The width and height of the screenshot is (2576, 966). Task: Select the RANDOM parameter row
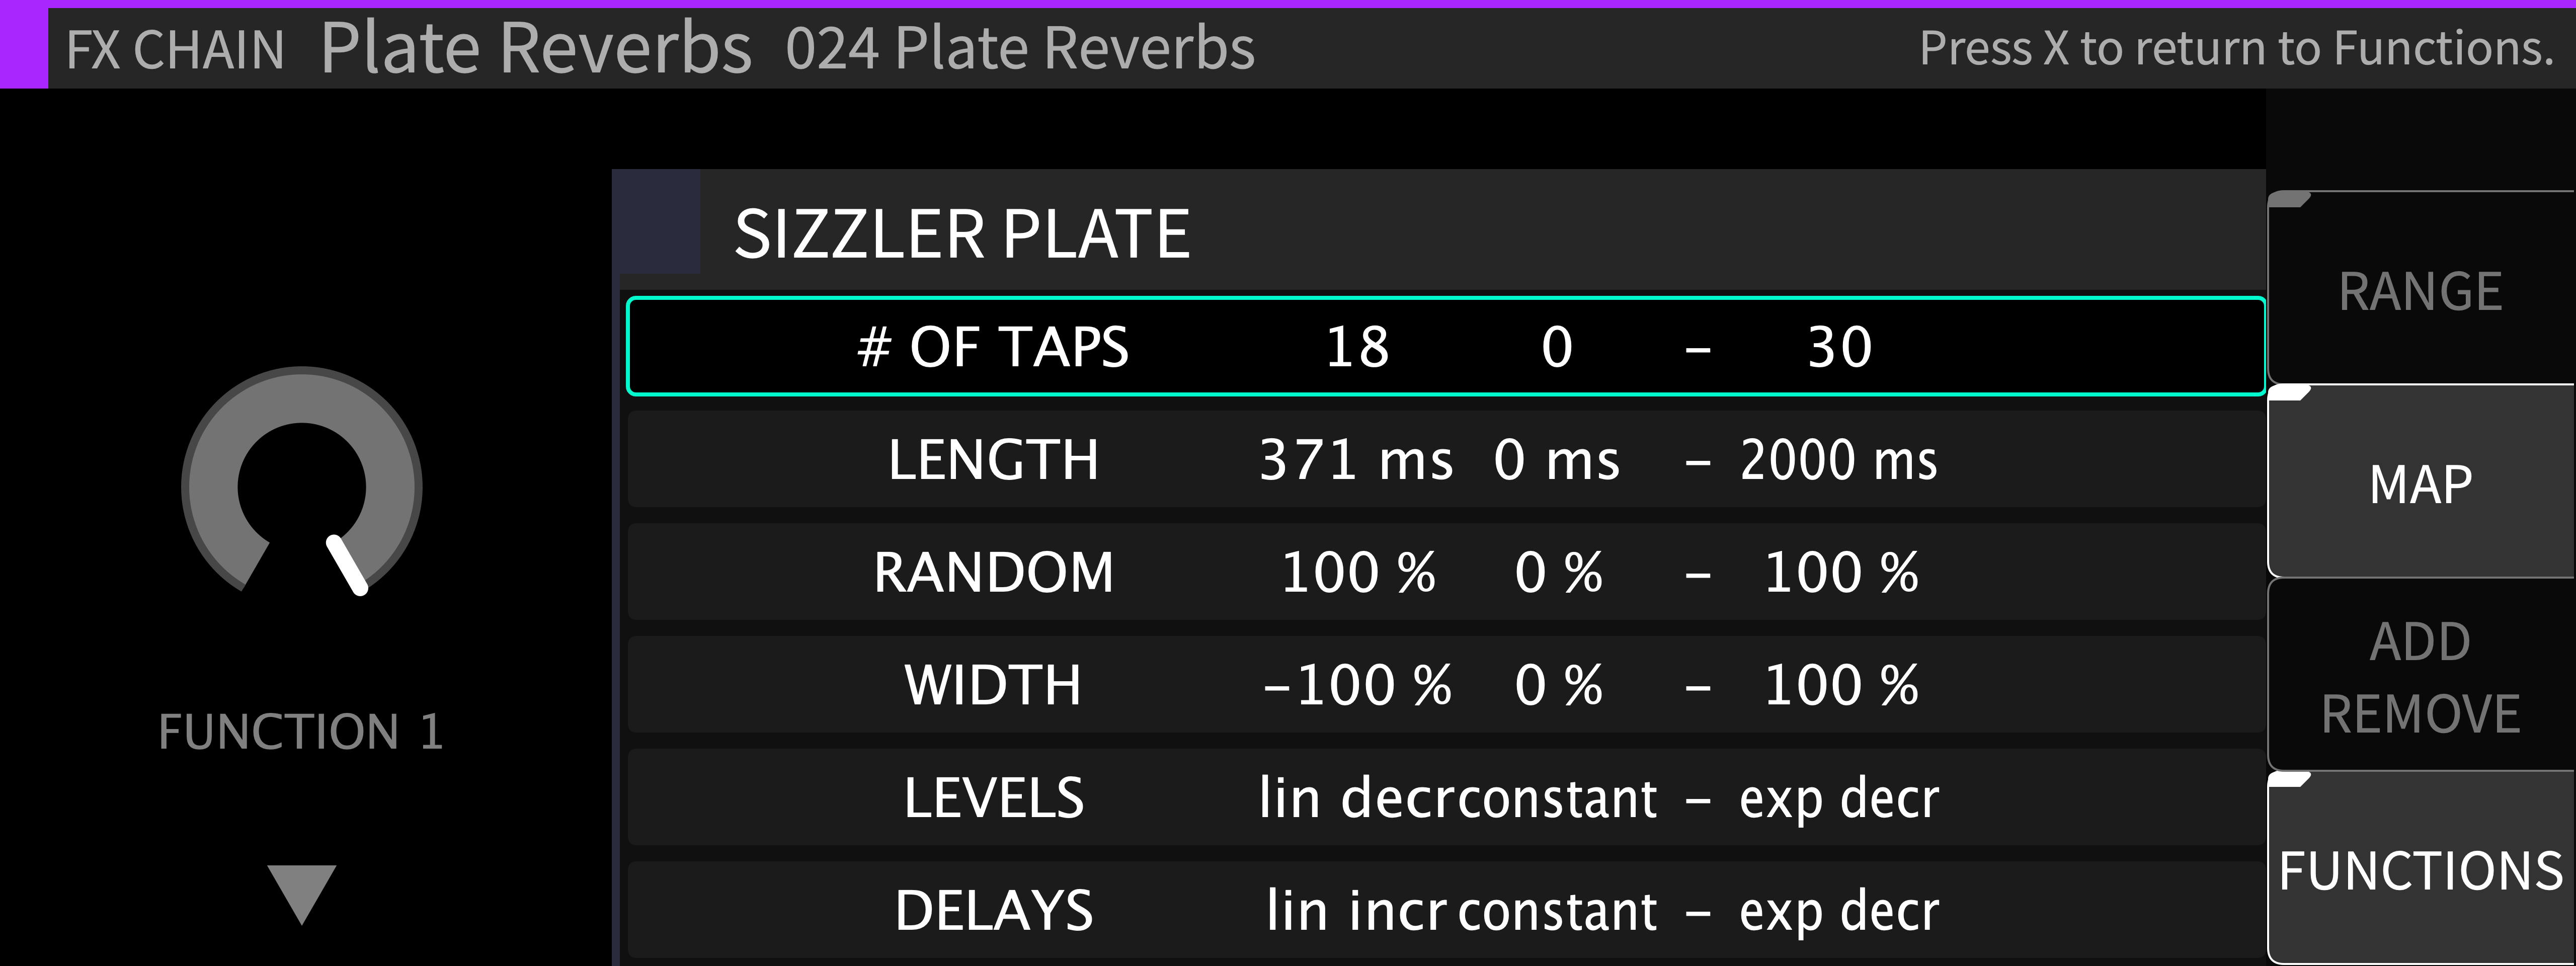[1445, 572]
